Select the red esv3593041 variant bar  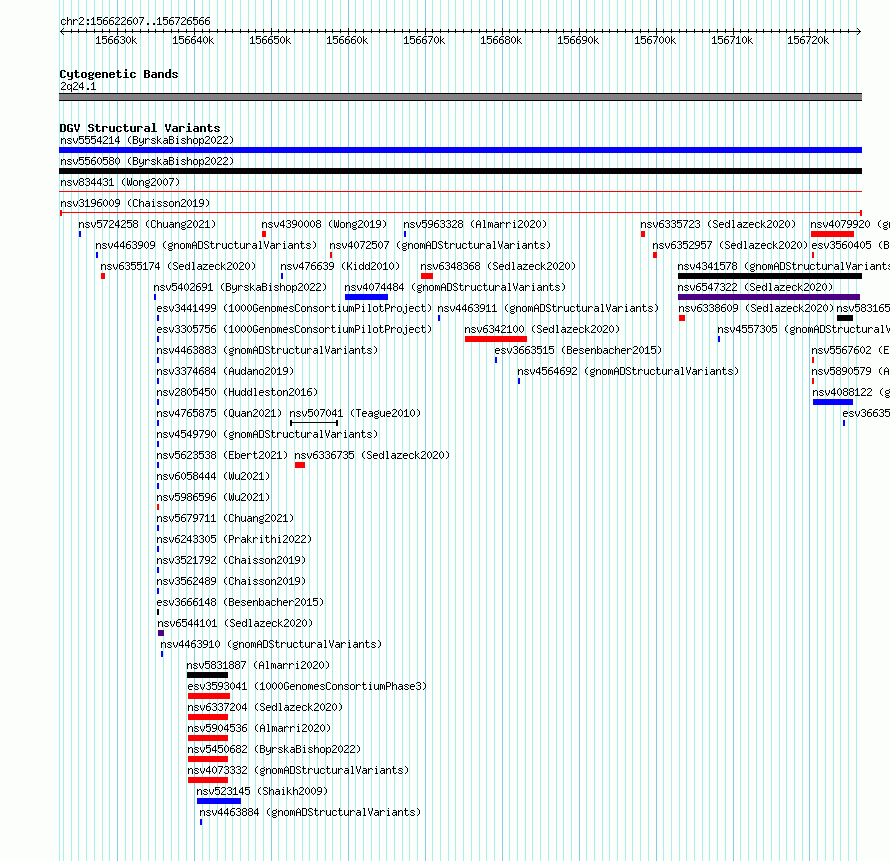click(209, 696)
